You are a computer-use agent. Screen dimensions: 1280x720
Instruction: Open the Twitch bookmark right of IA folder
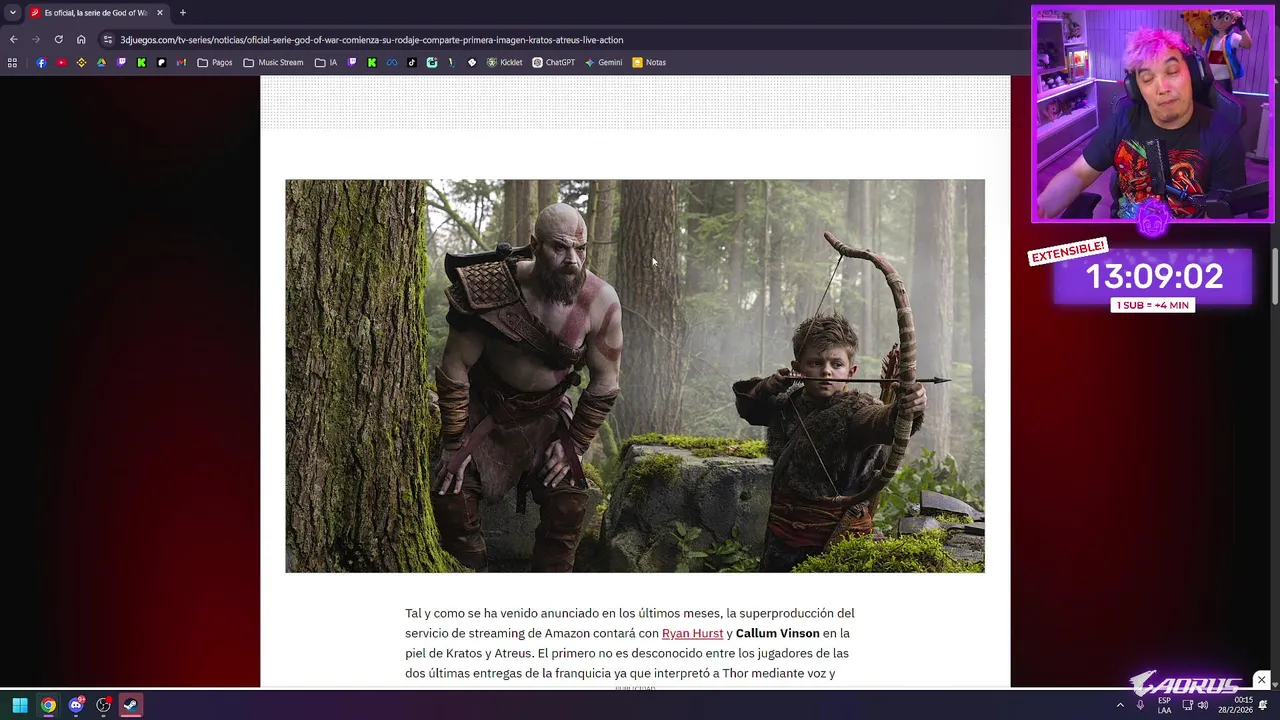tap(352, 62)
